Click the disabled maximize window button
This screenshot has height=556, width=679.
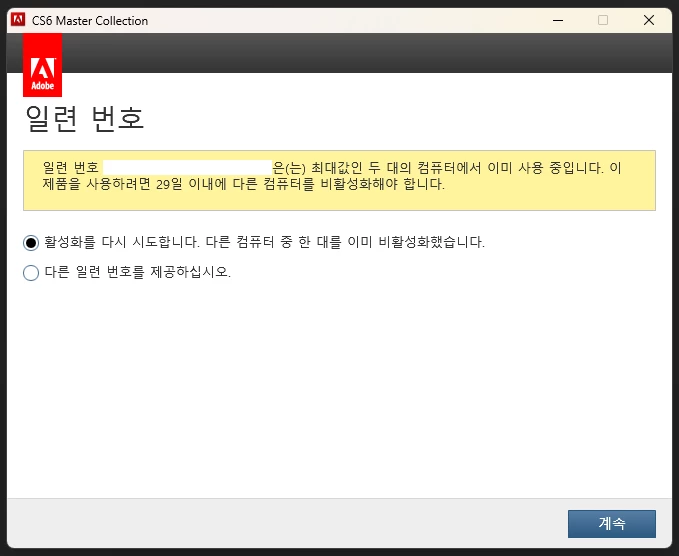tap(603, 20)
